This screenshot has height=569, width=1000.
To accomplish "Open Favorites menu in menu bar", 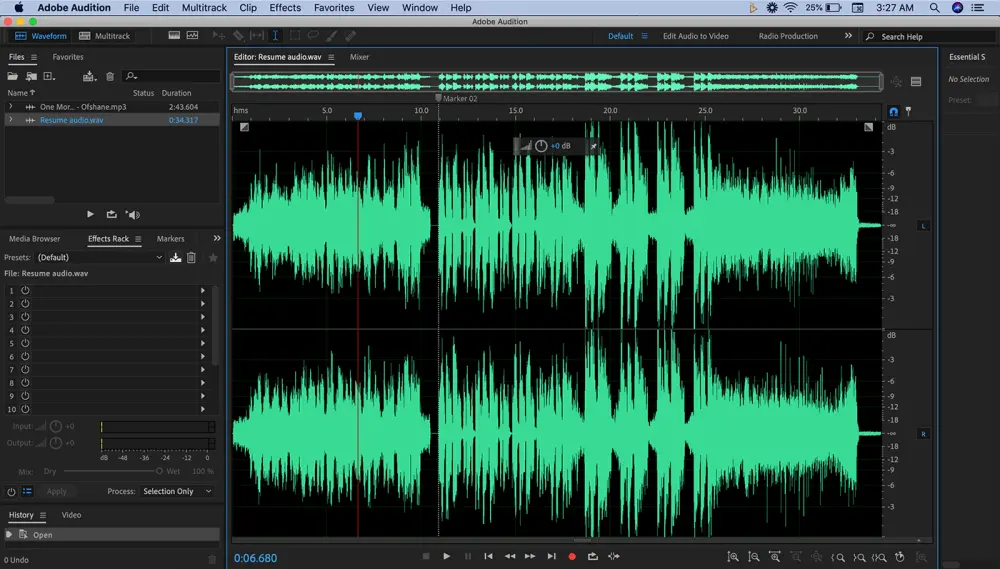I will (334, 8).
